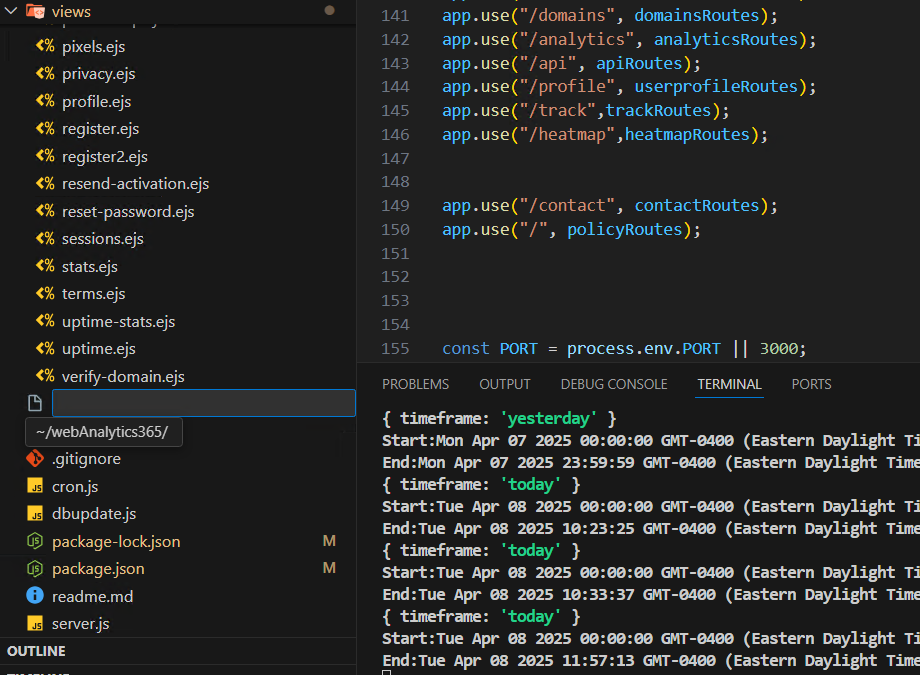
Task: Open verify-domain.ejs in the explorer
Action: pos(122,376)
